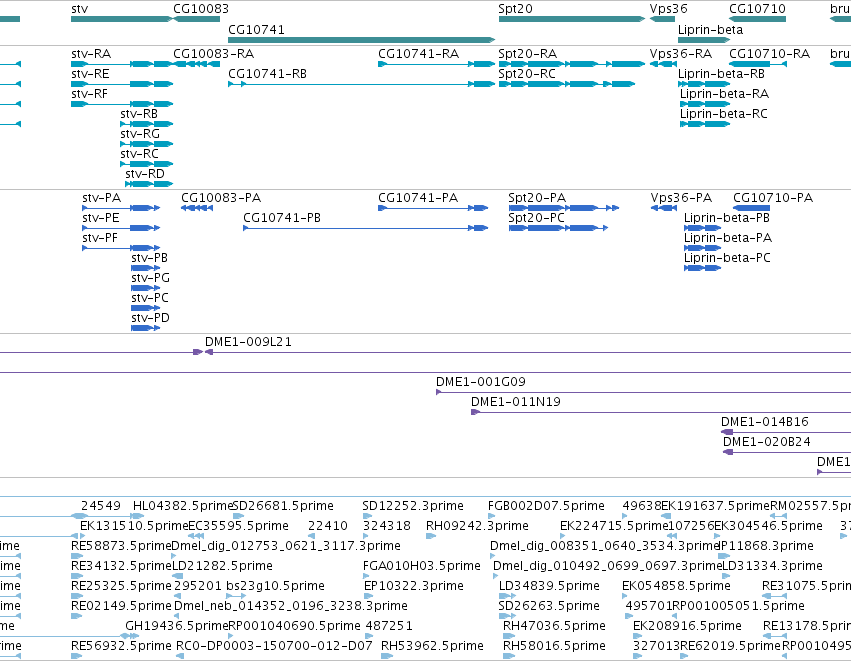The image size is (851, 661).
Task: Select protein stv-PE
Action: coord(121,228)
